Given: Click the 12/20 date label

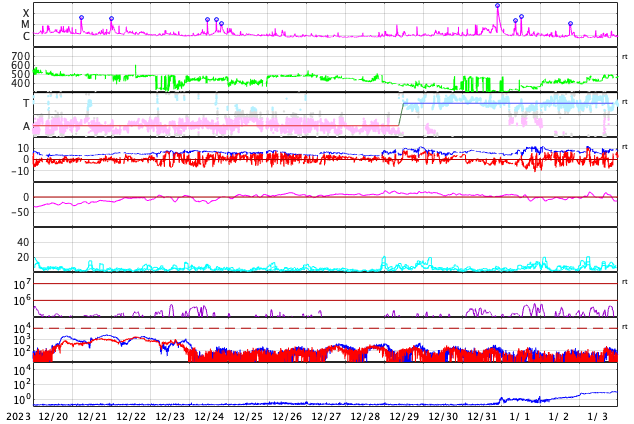Looking at the screenshot, I should pyautogui.click(x=53, y=417).
